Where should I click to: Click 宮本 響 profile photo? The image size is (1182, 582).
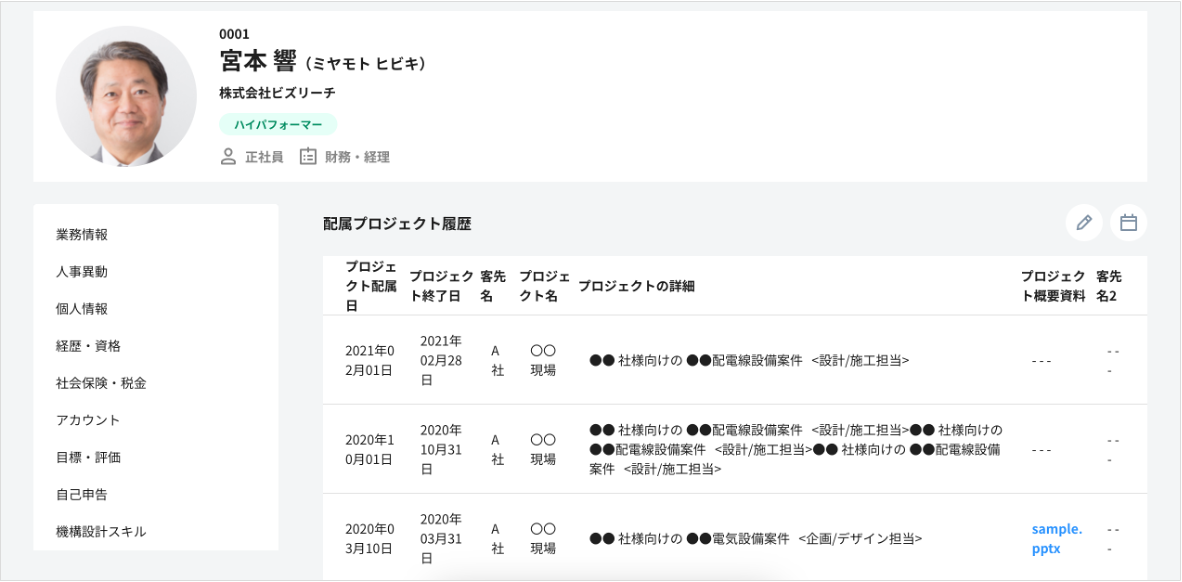click(x=126, y=96)
